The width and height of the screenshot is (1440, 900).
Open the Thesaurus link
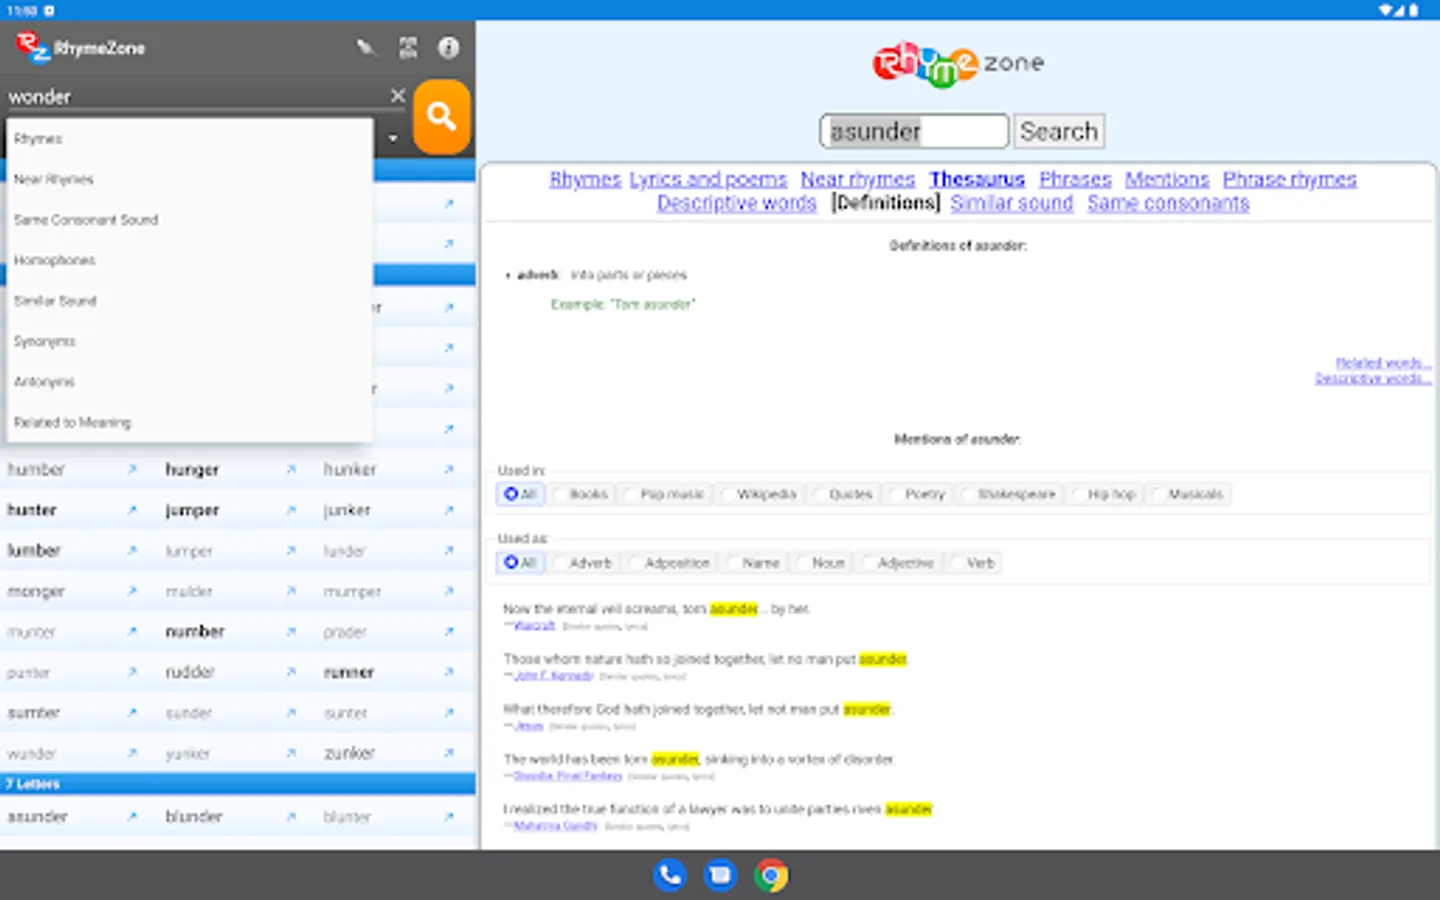coord(977,179)
